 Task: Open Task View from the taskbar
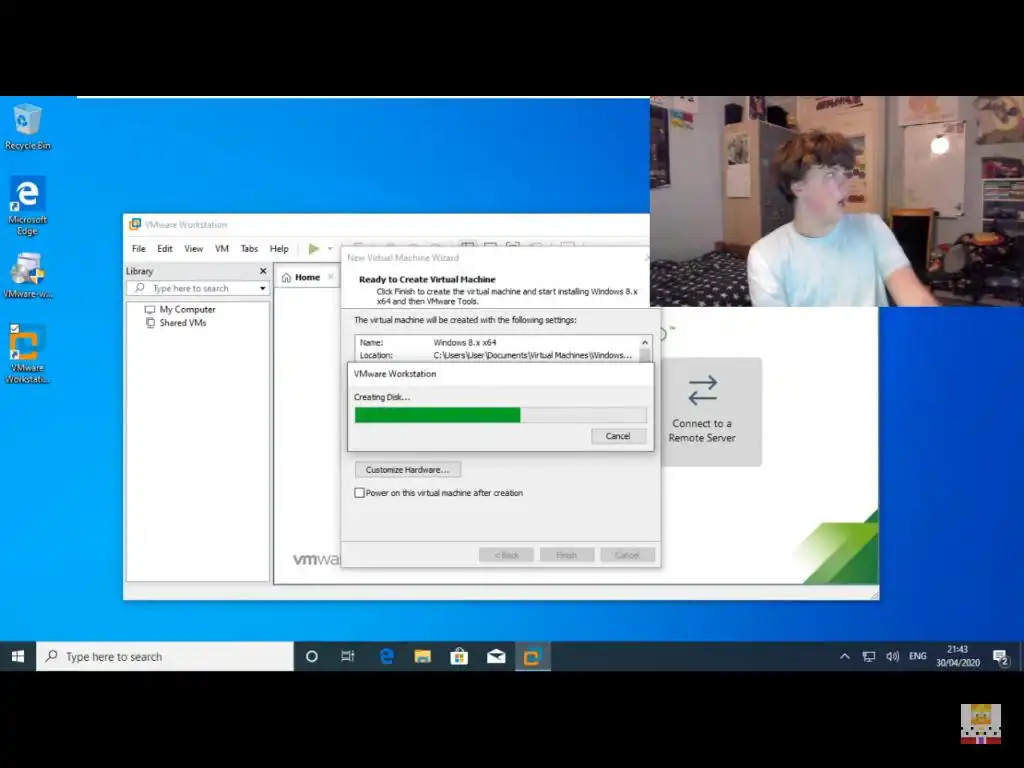[347, 656]
